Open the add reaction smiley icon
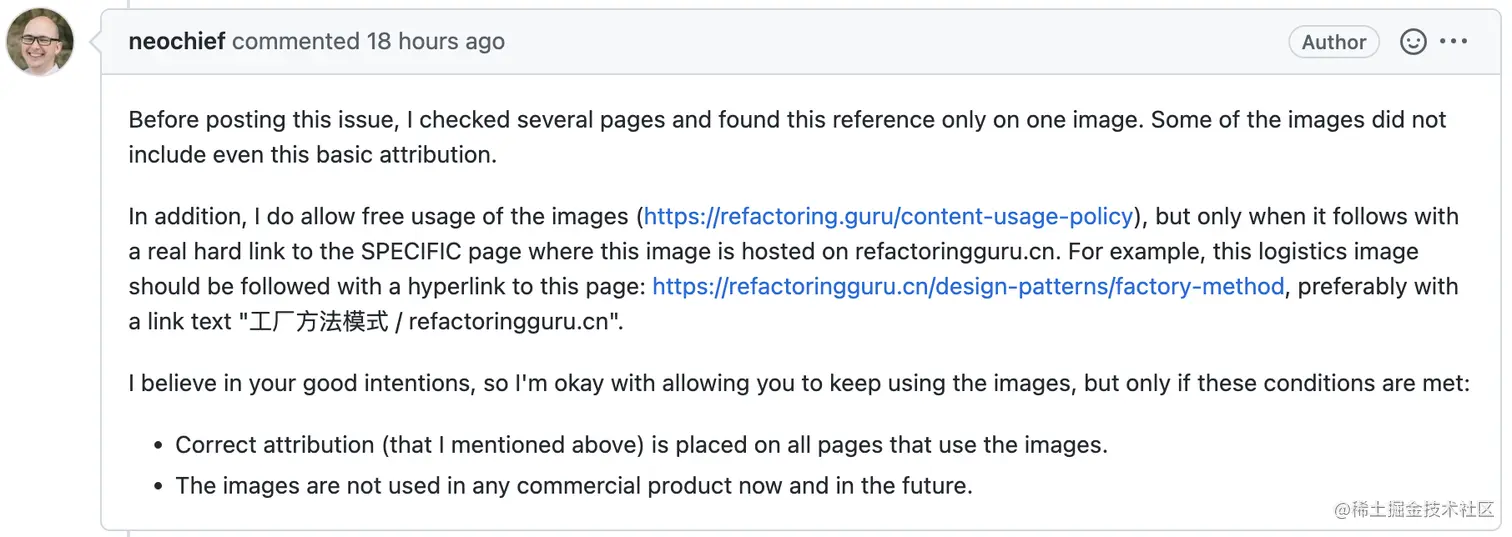Image resolution: width=1512 pixels, height=537 pixels. pos(1413,42)
